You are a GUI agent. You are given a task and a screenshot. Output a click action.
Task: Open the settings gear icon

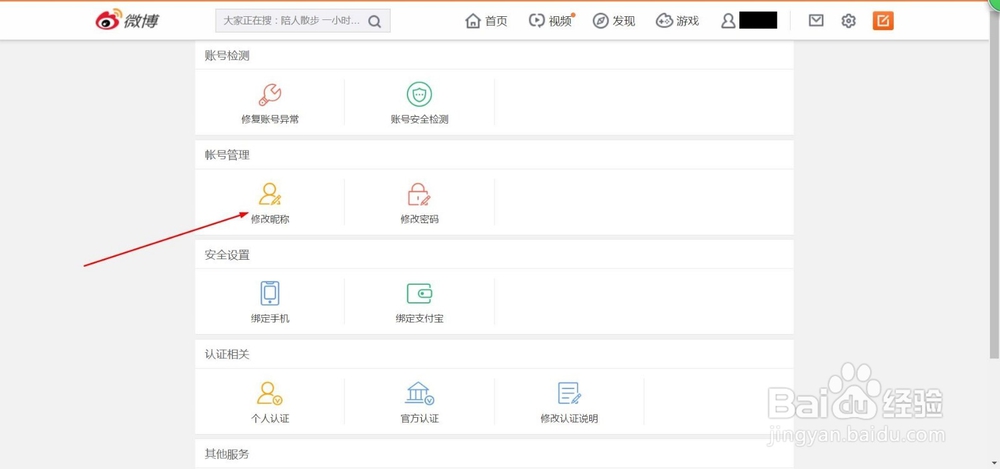pos(848,21)
